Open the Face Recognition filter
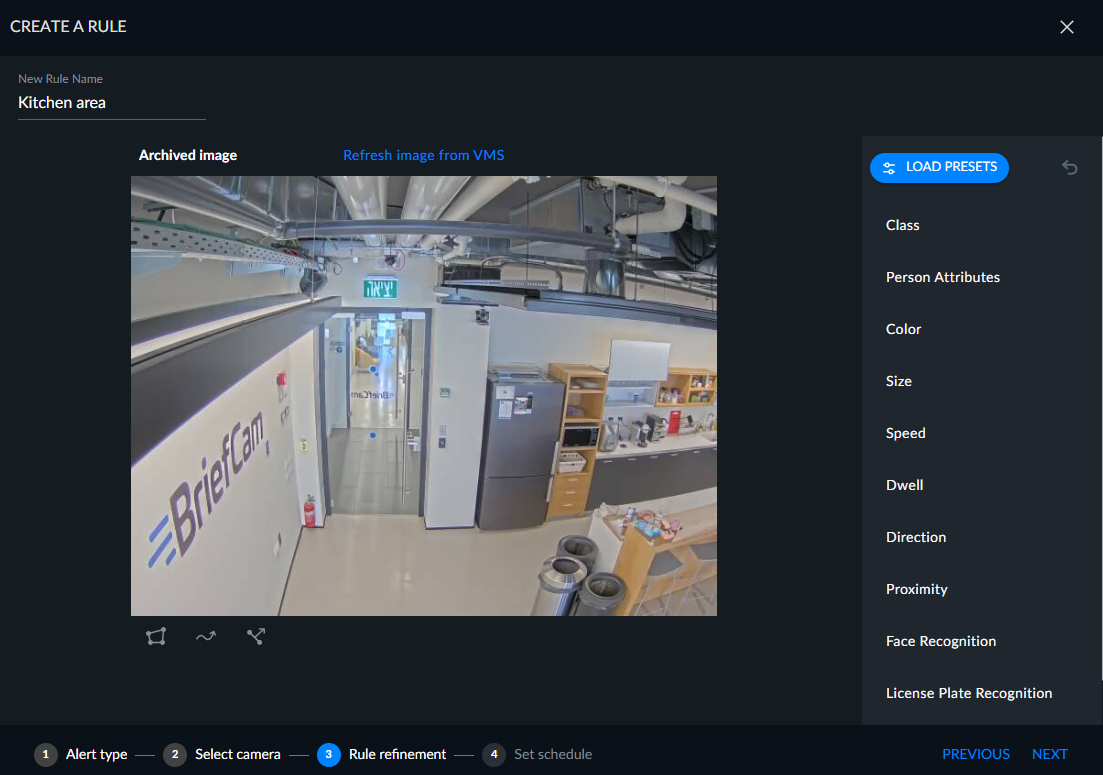This screenshot has width=1103, height=775. coord(941,641)
